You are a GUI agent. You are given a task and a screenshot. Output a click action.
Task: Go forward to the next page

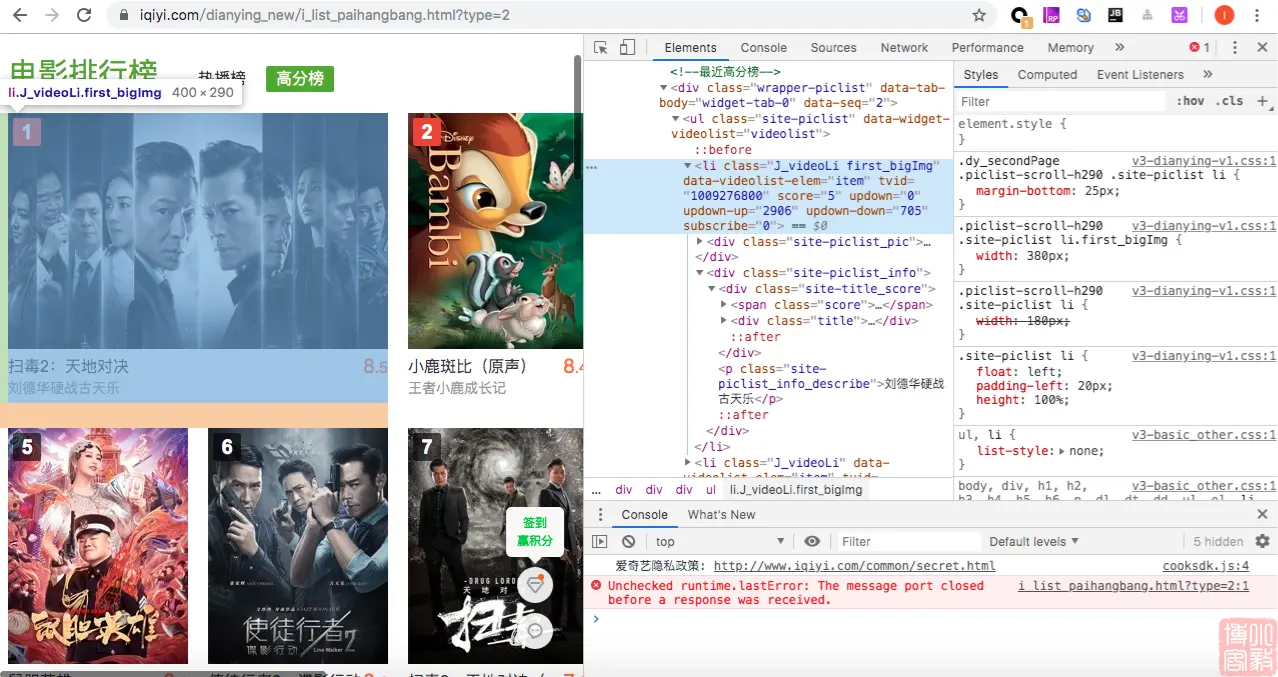[52, 15]
